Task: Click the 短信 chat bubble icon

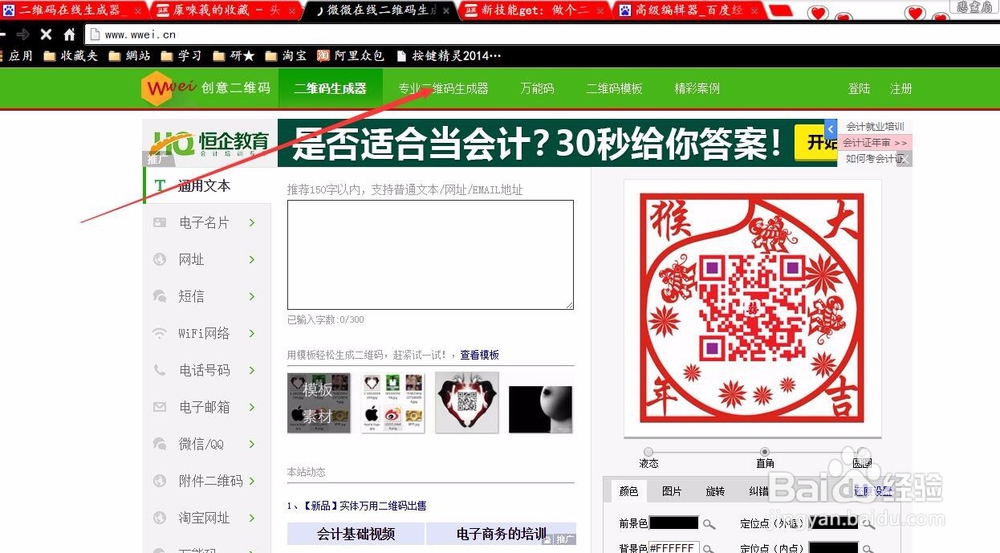Action: point(159,297)
